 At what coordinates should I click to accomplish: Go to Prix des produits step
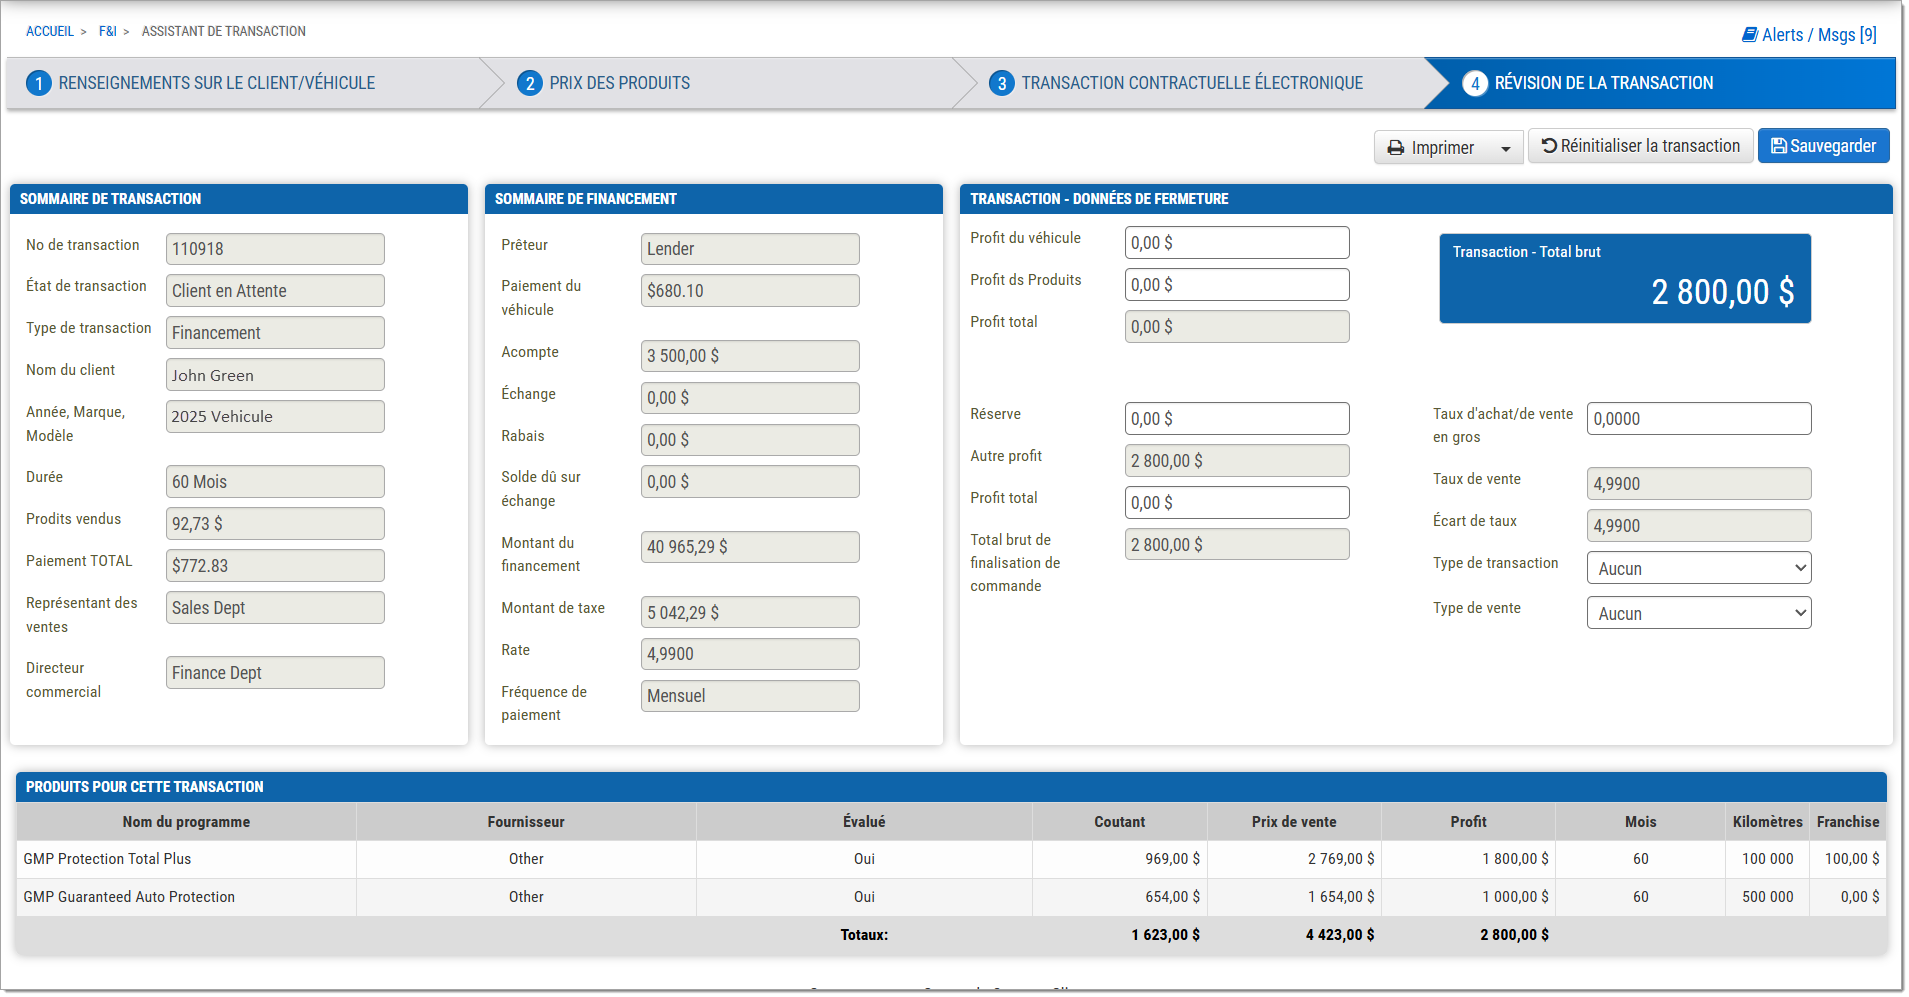pos(619,83)
